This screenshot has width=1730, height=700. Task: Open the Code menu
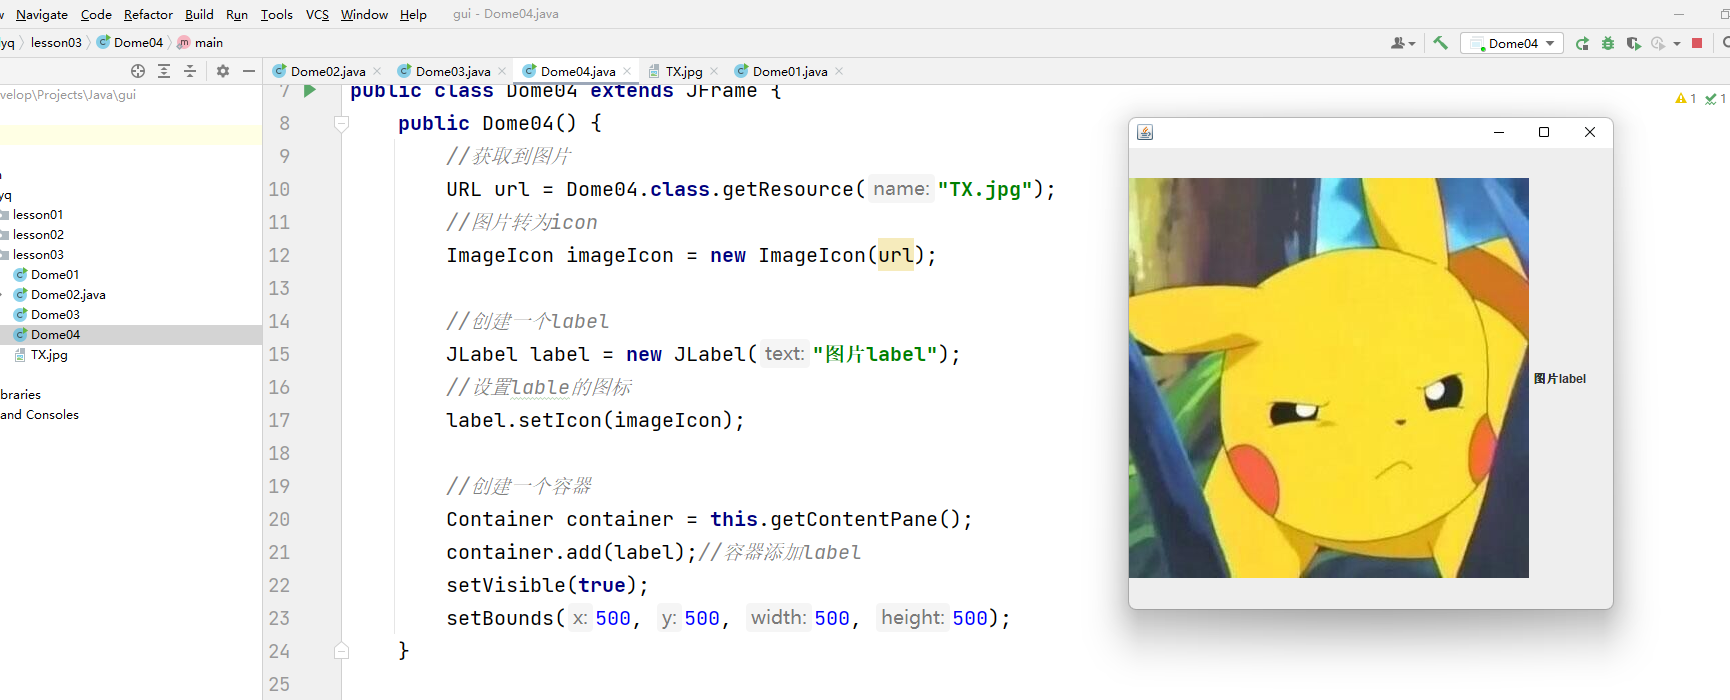point(96,14)
